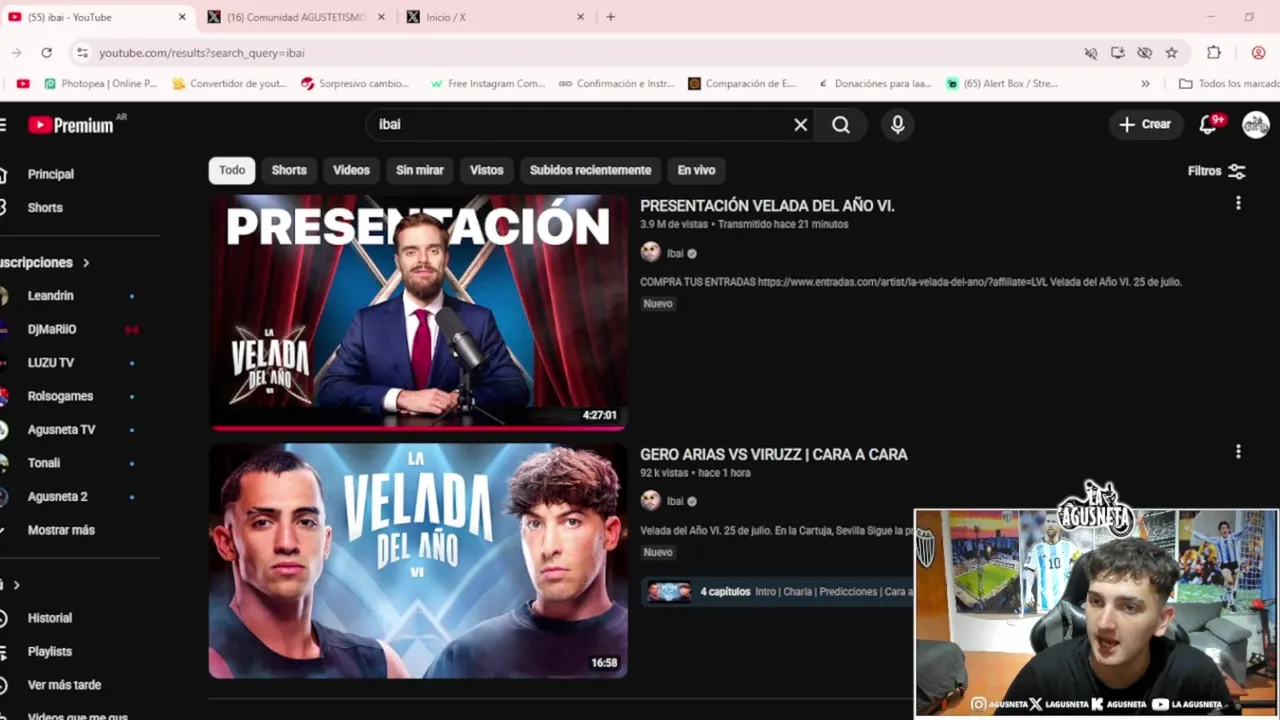Open Photopea bookmark in bookmarks bar
The height and width of the screenshot is (720, 1280).
pyautogui.click(x=100, y=84)
